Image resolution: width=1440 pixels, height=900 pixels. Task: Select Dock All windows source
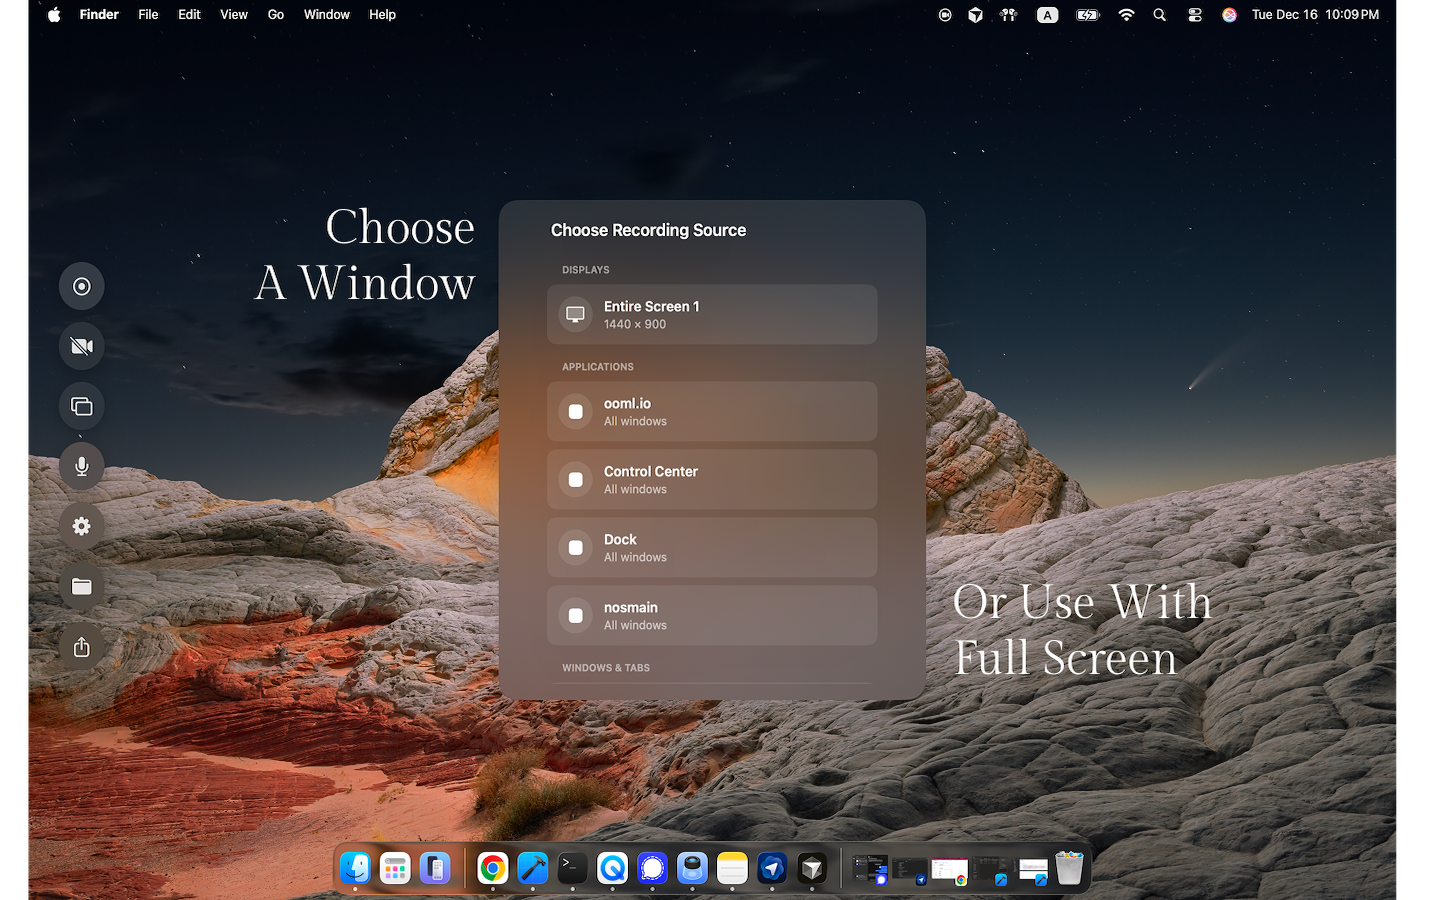(712, 548)
